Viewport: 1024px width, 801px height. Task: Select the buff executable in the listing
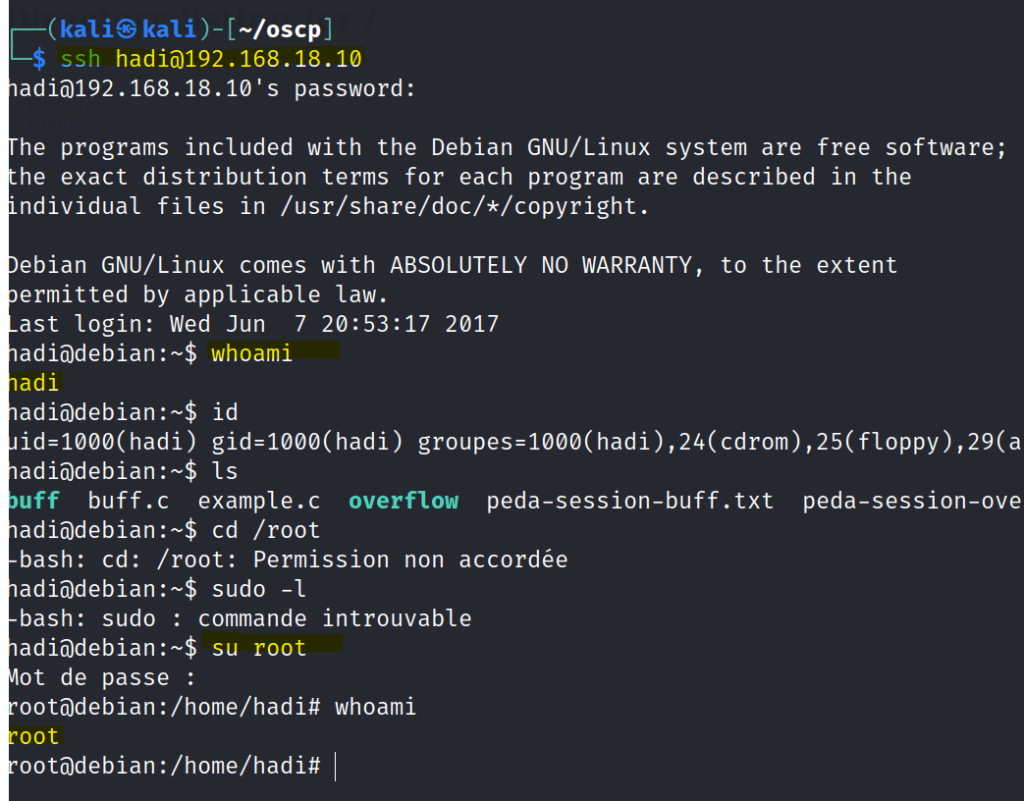tap(33, 500)
